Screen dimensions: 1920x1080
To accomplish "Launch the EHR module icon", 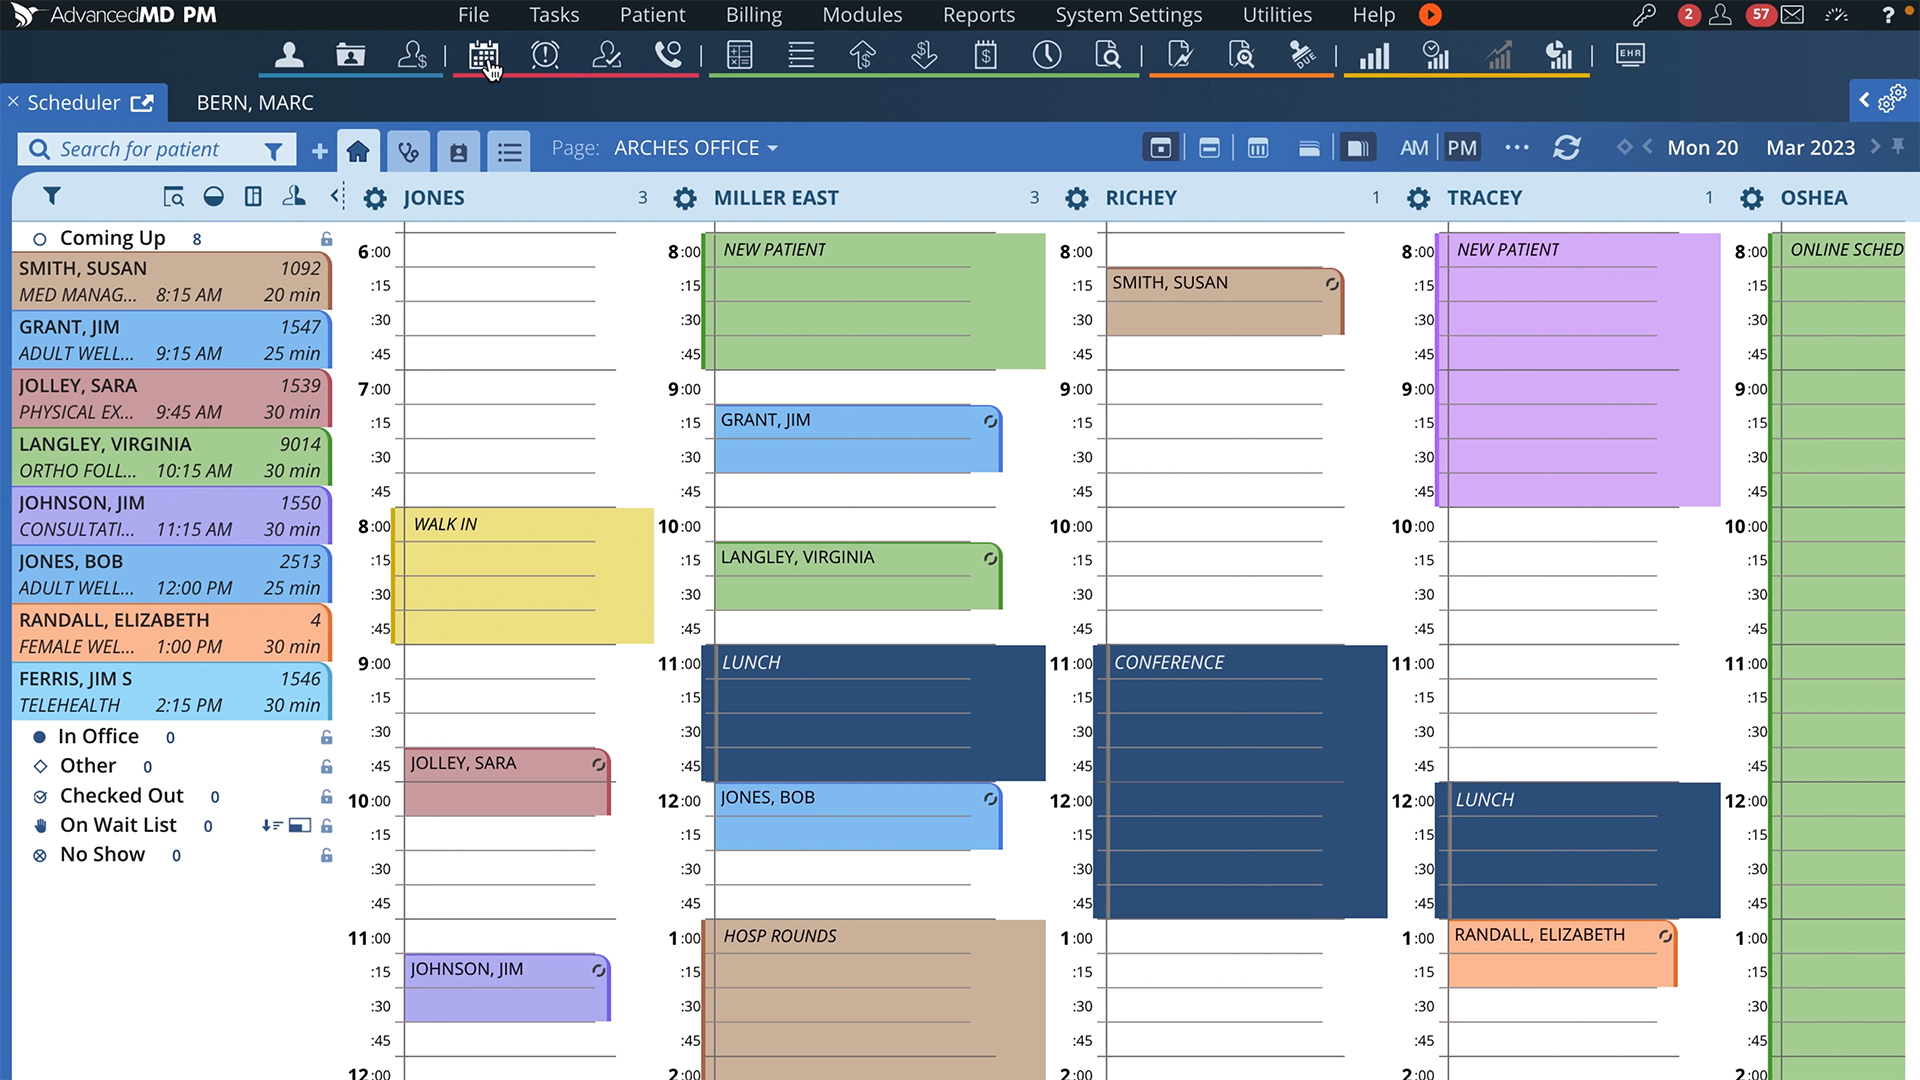I will click(x=1631, y=55).
